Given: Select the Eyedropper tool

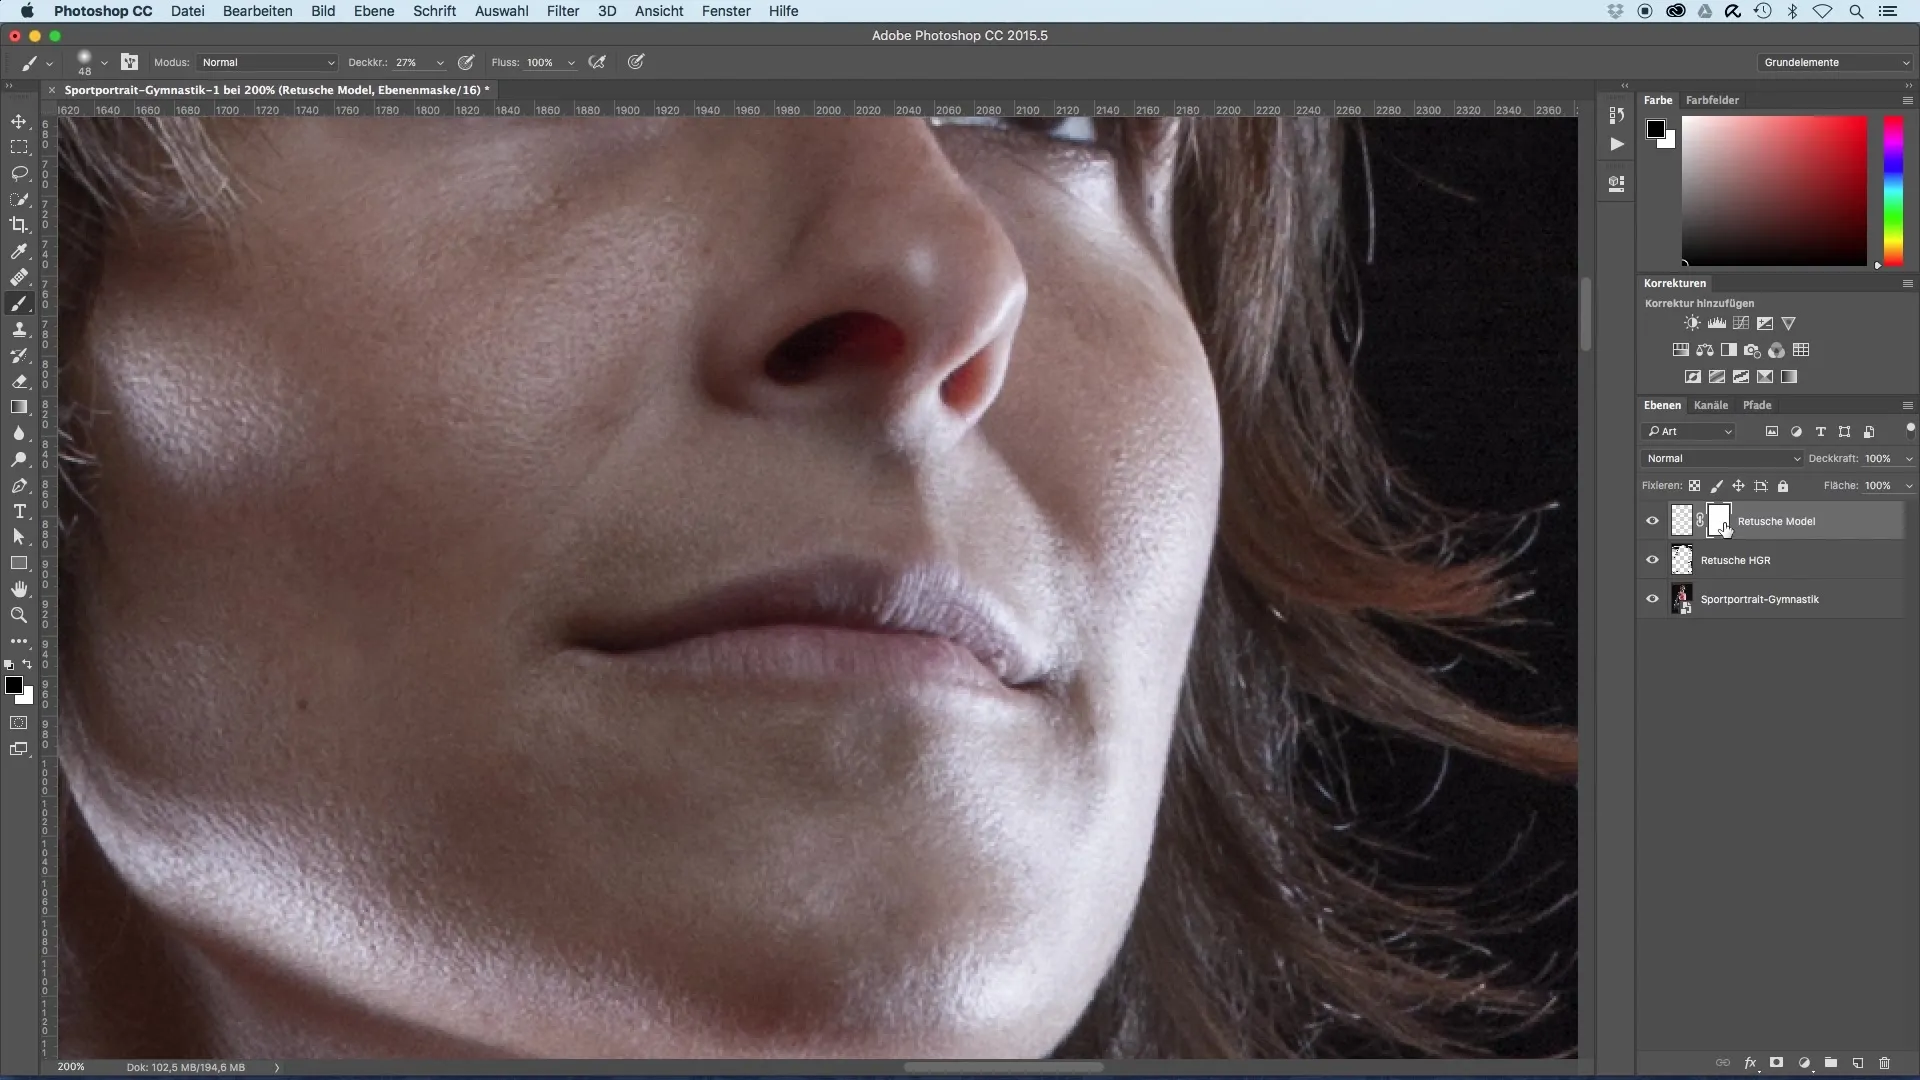Looking at the screenshot, I should (19, 251).
